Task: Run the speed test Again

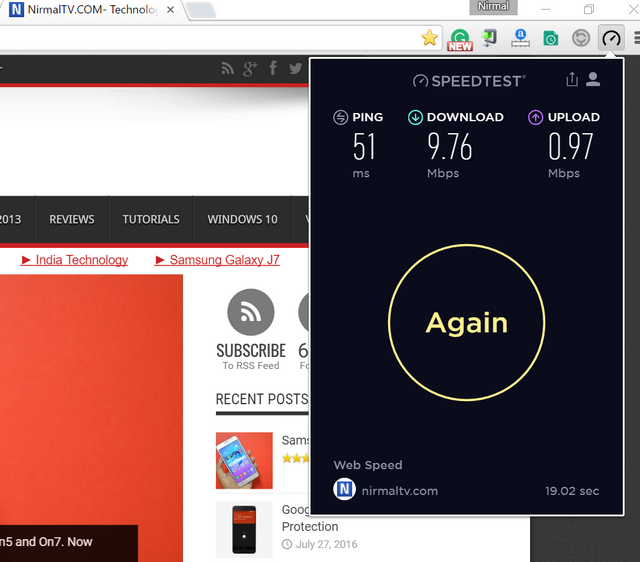Action: (x=467, y=322)
